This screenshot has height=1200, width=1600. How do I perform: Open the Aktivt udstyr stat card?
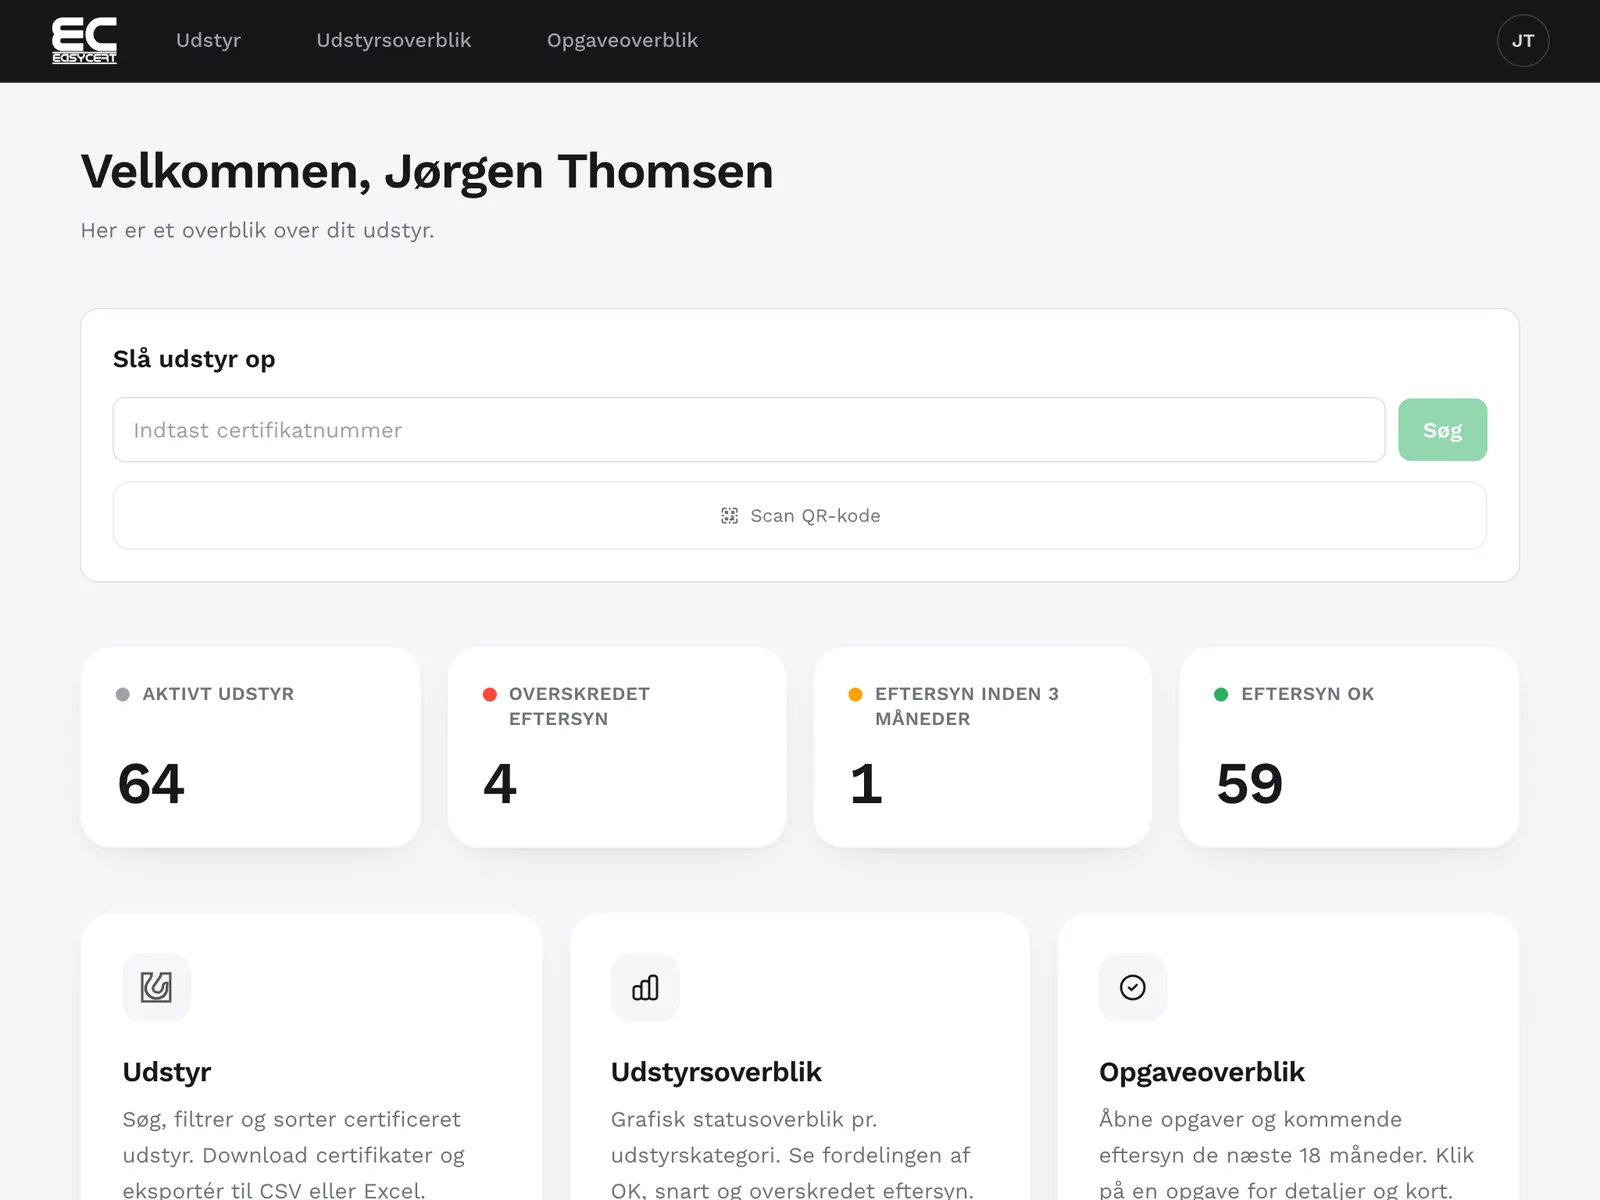tap(250, 747)
